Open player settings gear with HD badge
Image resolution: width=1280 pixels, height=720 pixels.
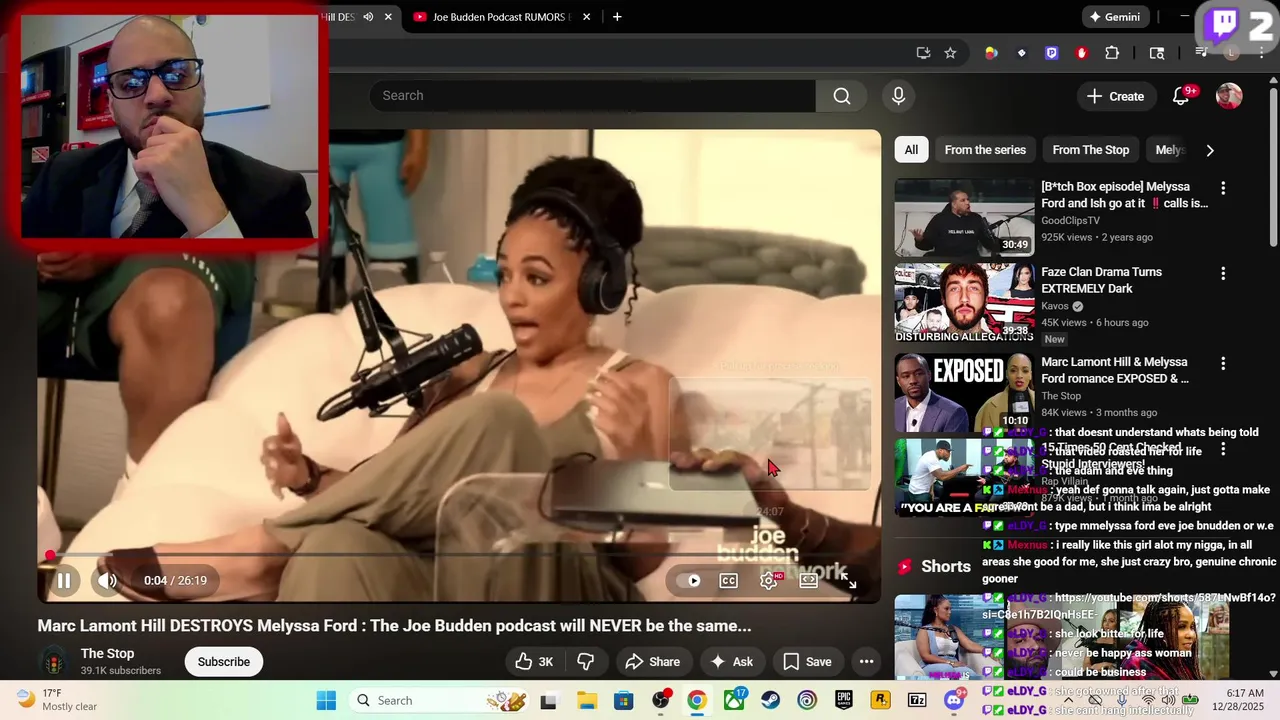(x=769, y=580)
